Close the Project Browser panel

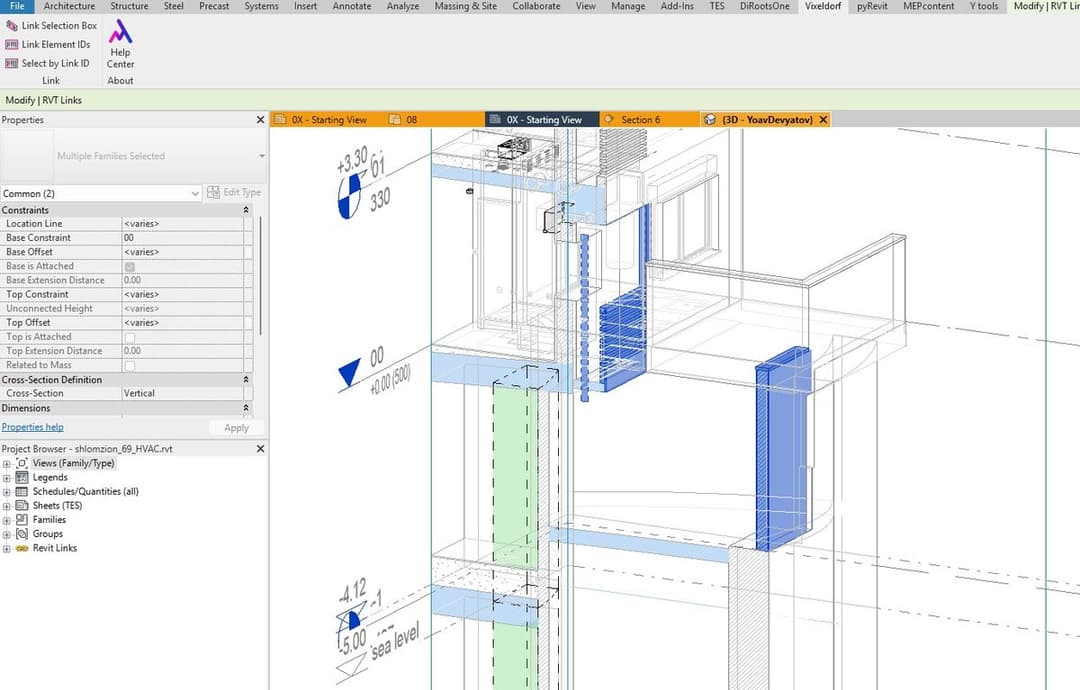click(260, 448)
